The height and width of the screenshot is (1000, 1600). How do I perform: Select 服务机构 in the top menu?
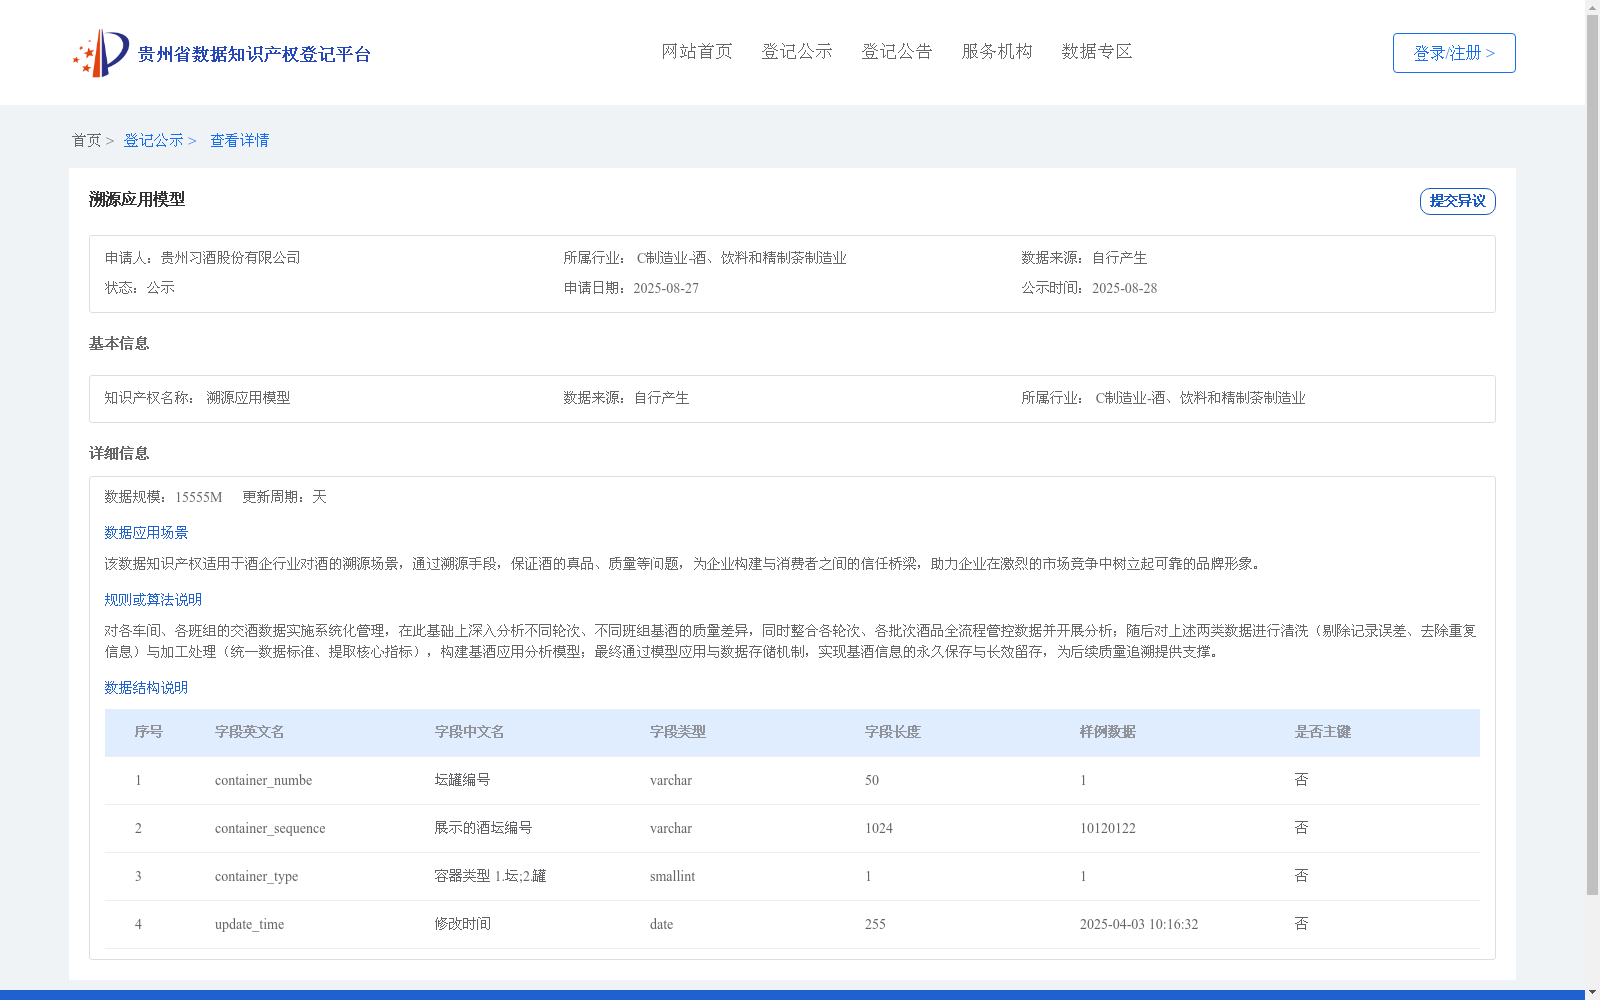(x=997, y=52)
